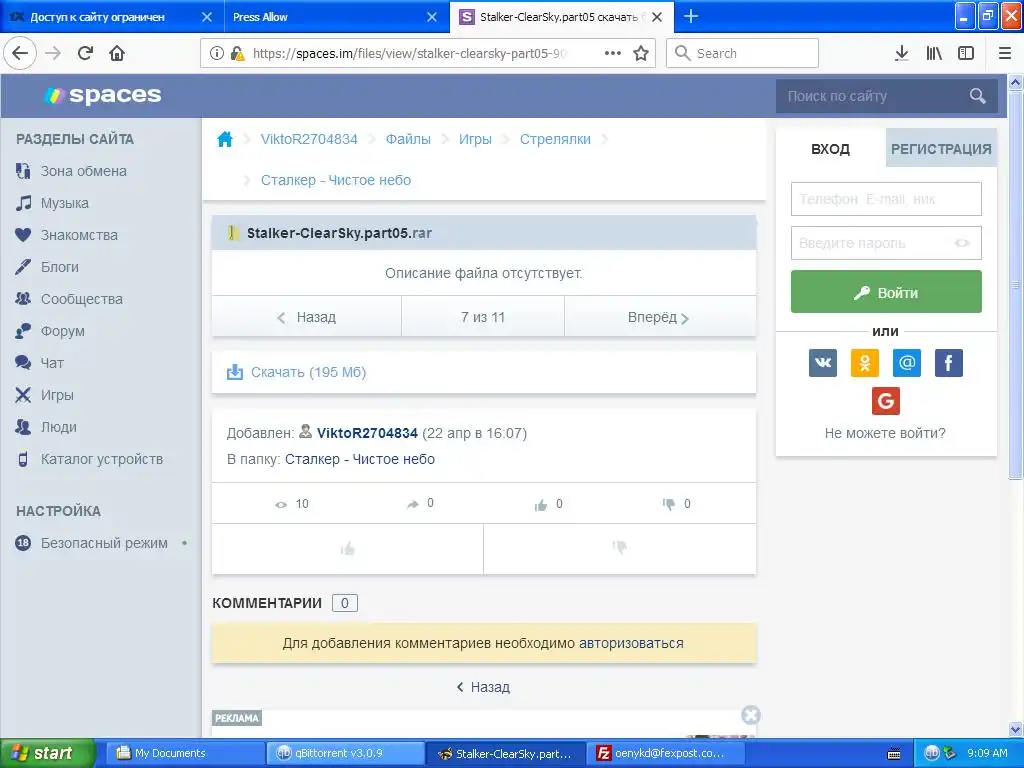This screenshot has height=768, width=1024.
Task: Open 'Блоги' in the sidebar
Action: 59,267
